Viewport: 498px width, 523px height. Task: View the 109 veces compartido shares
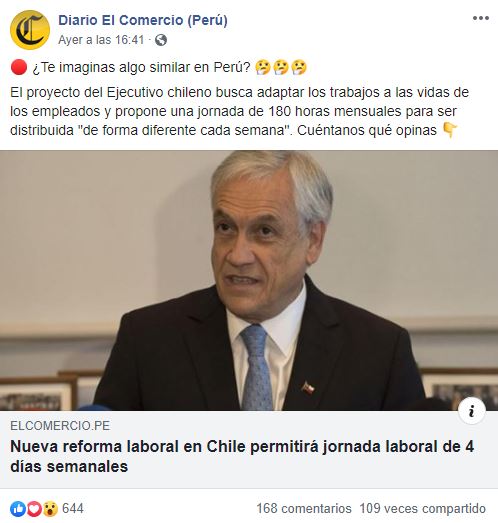422,509
